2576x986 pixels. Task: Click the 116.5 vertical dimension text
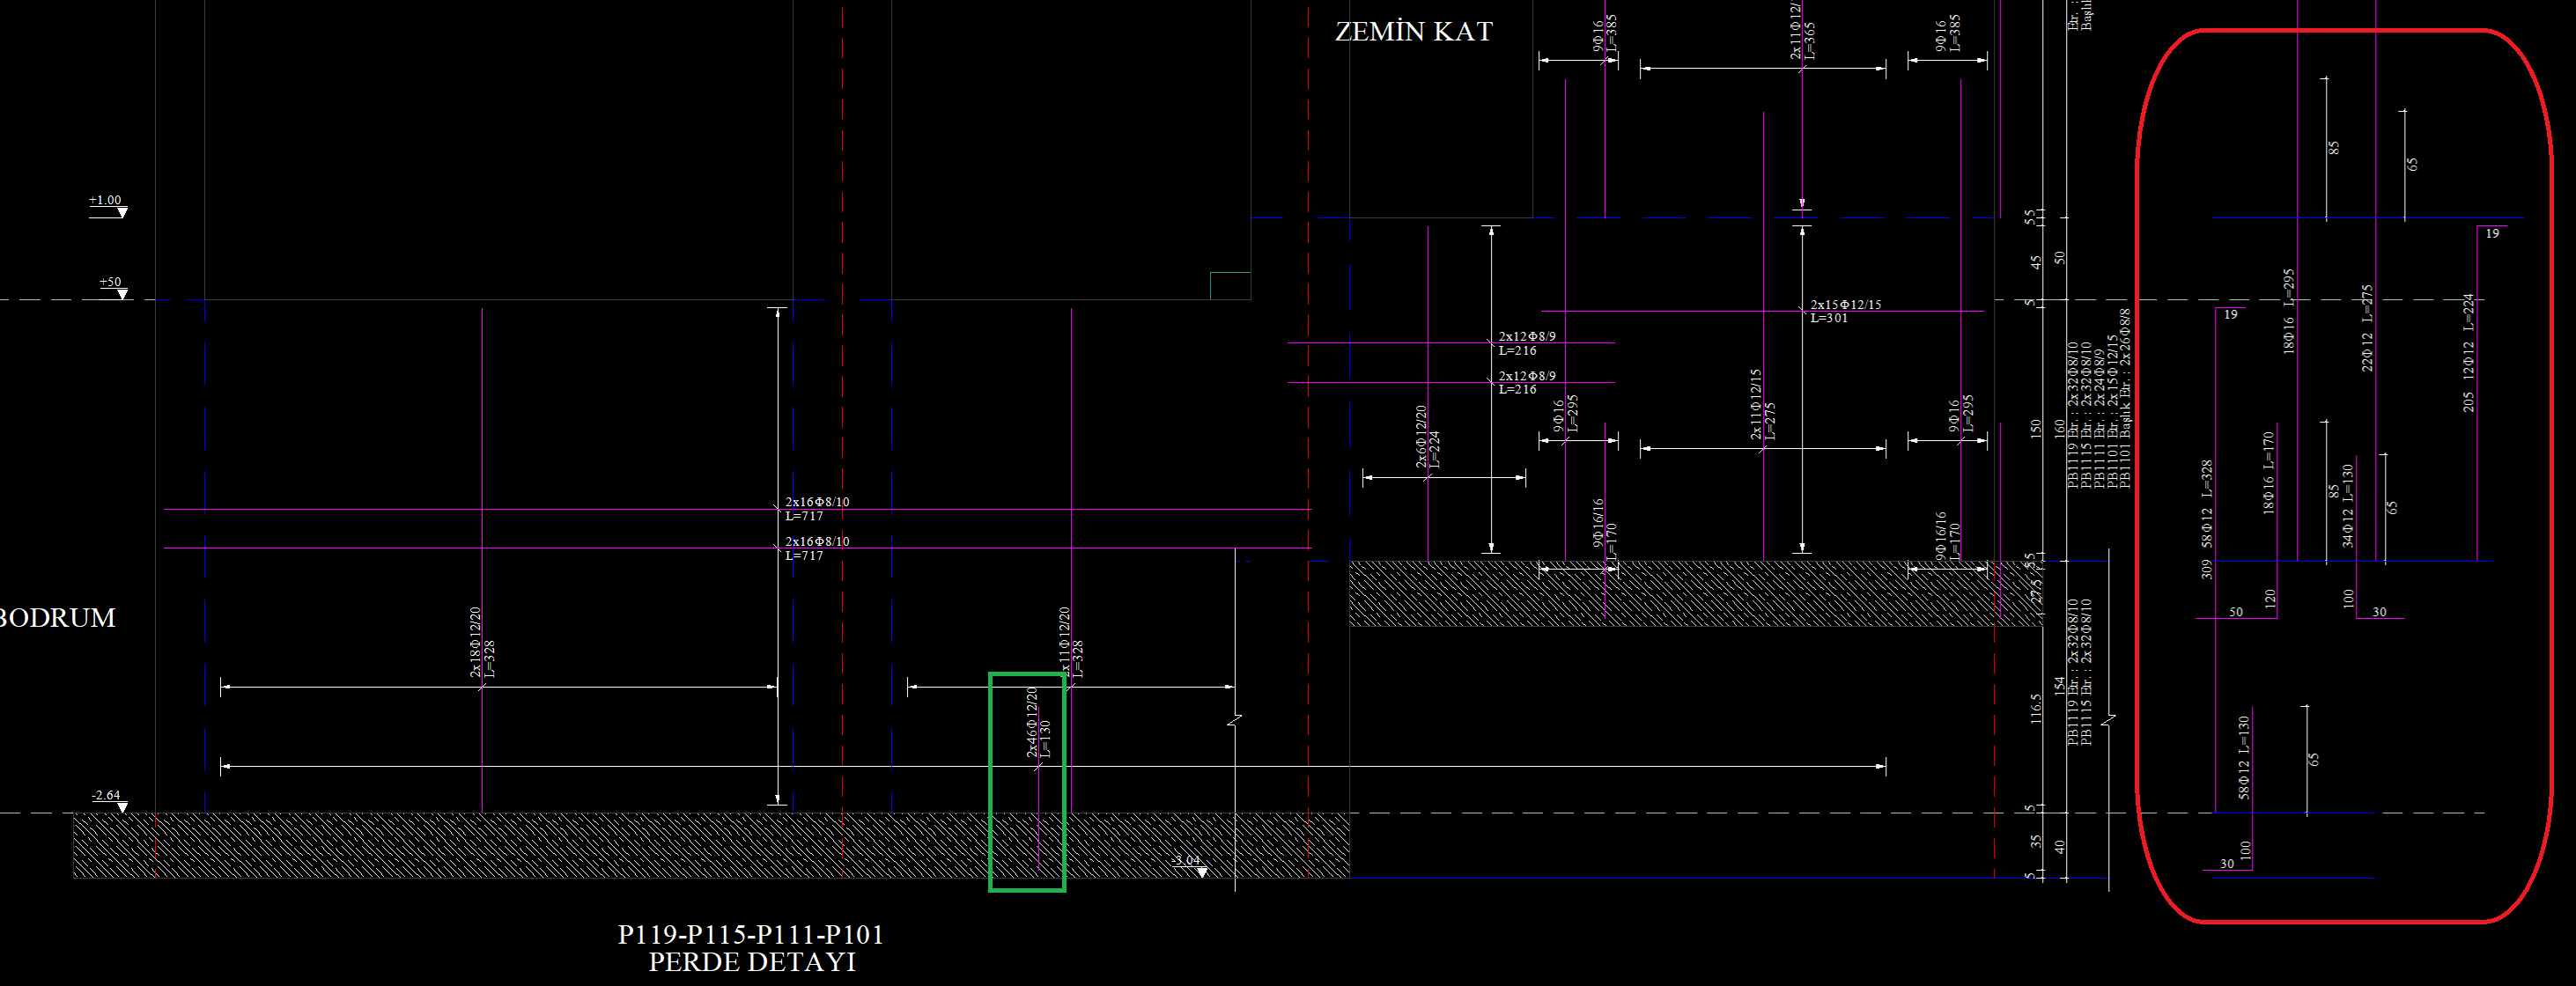pos(2035,708)
